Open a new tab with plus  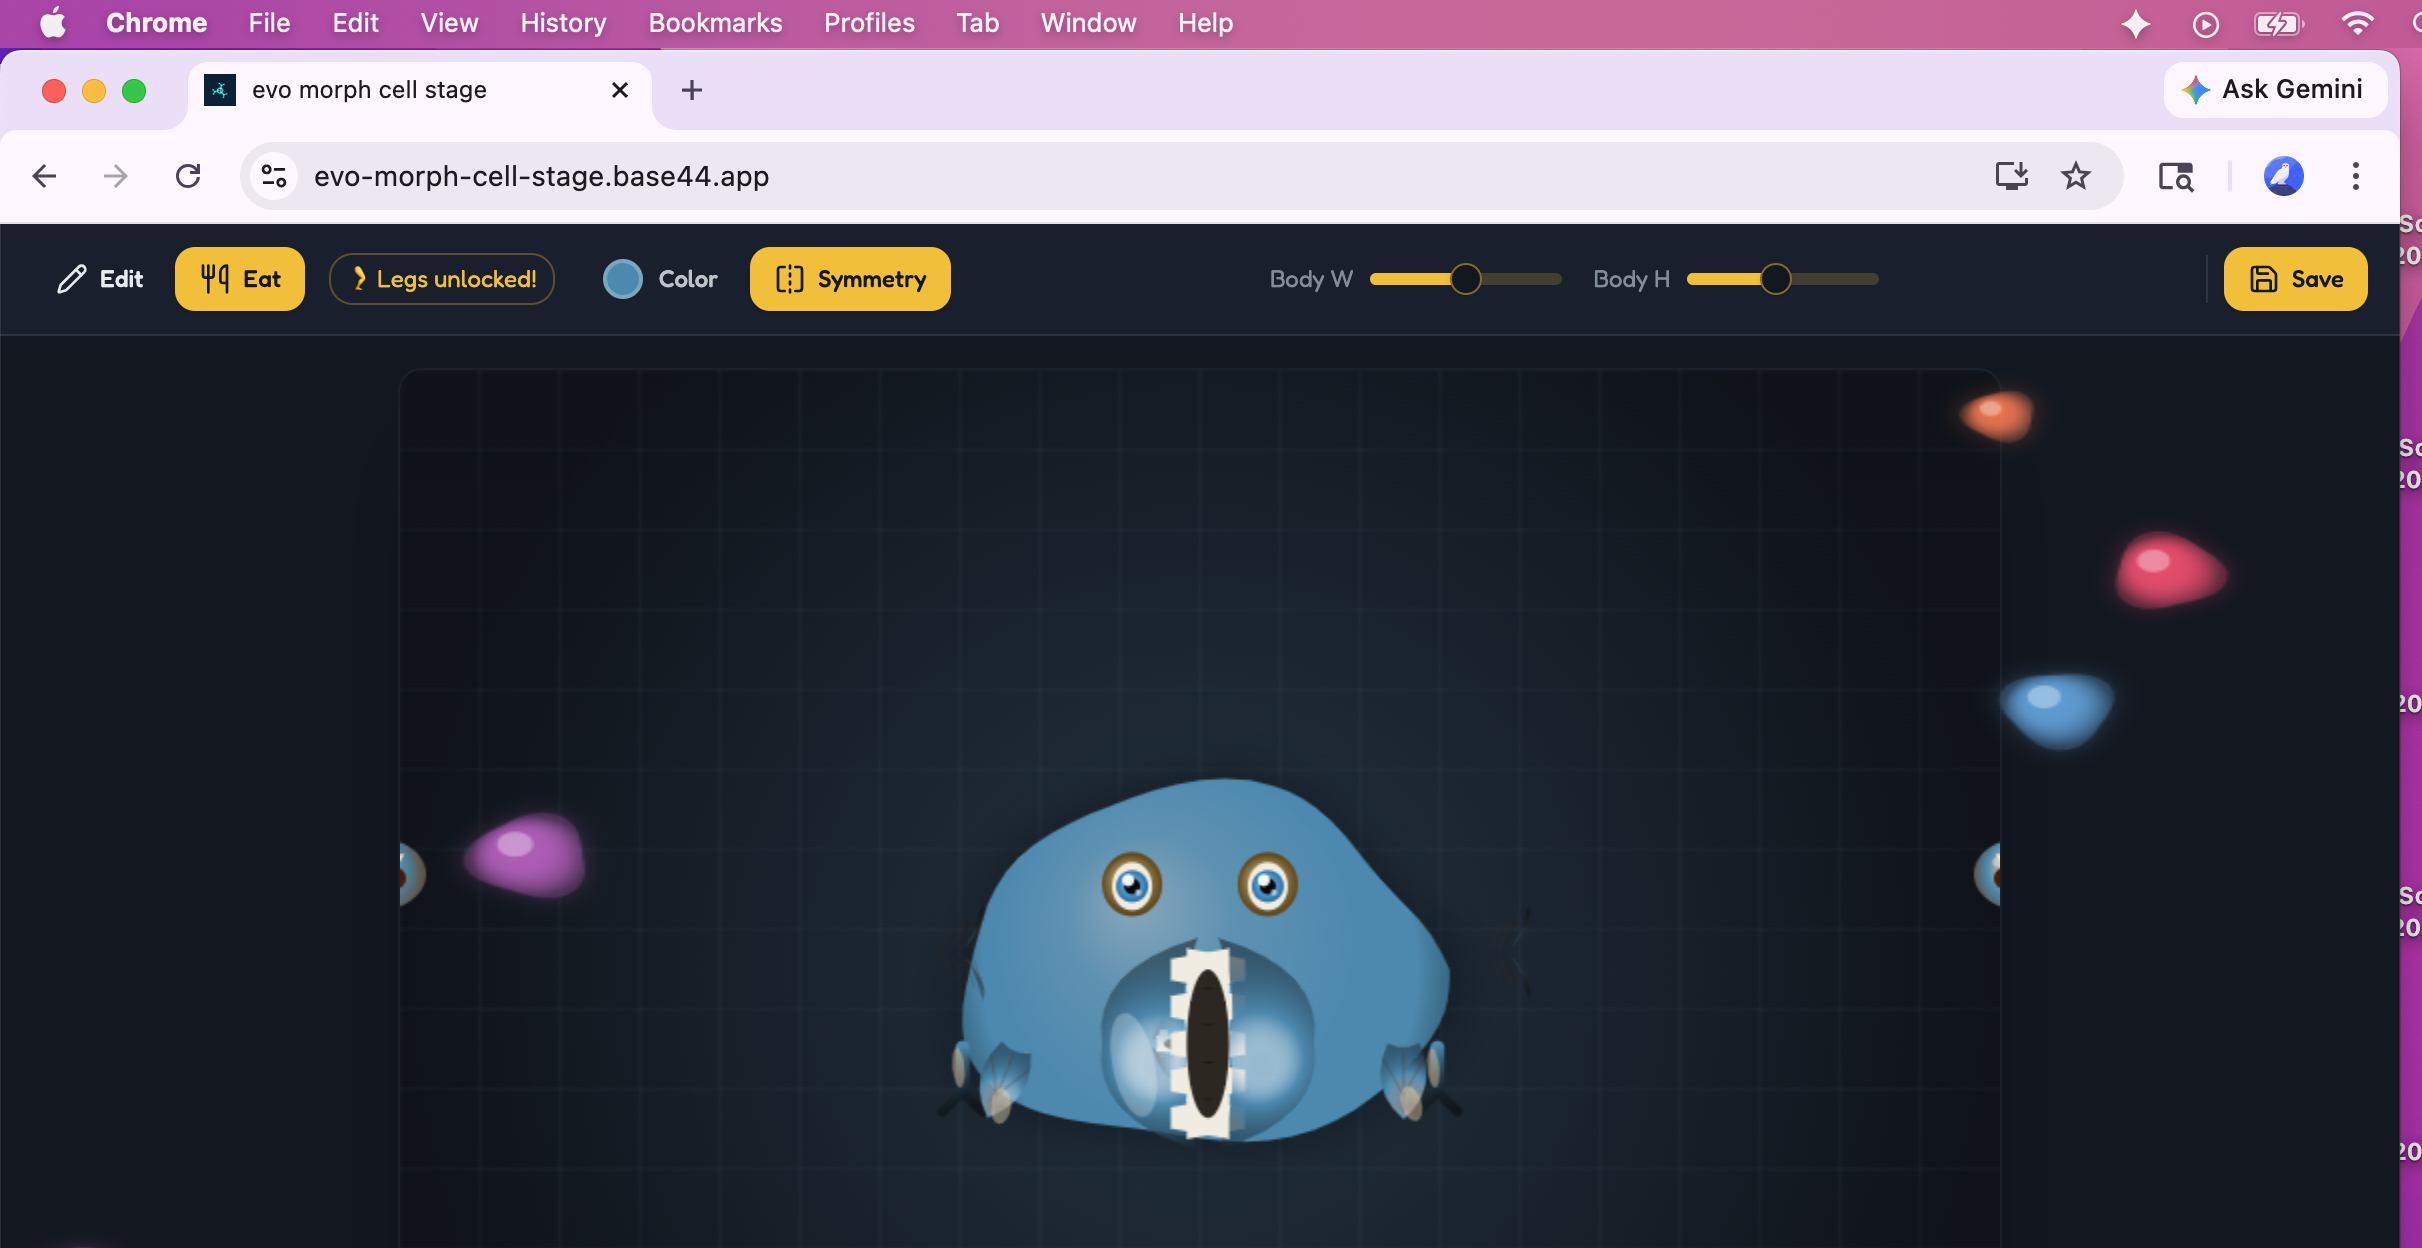691,90
